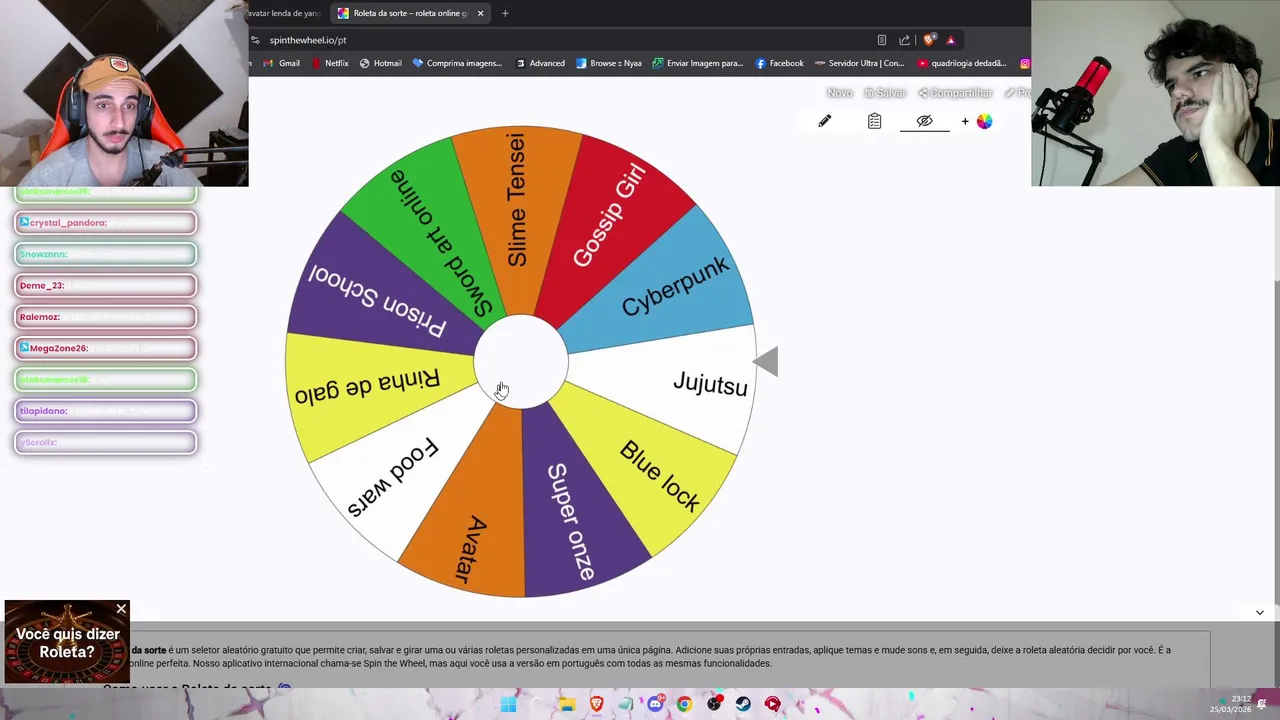Image resolution: width=1280 pixels, height=720 pixels.
Task: Click the share page icon in the address bar
Action: [x=905, y=40]
